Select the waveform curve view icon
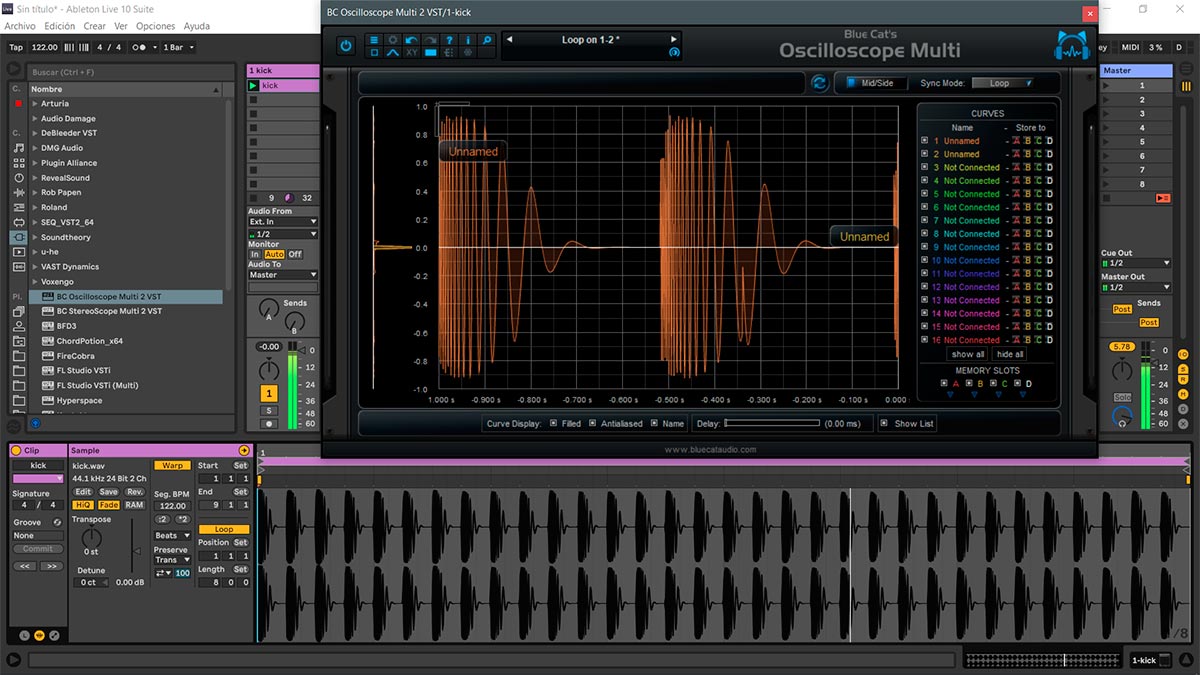This screenshot has width=1200, height=675. [x=393, y=52]
